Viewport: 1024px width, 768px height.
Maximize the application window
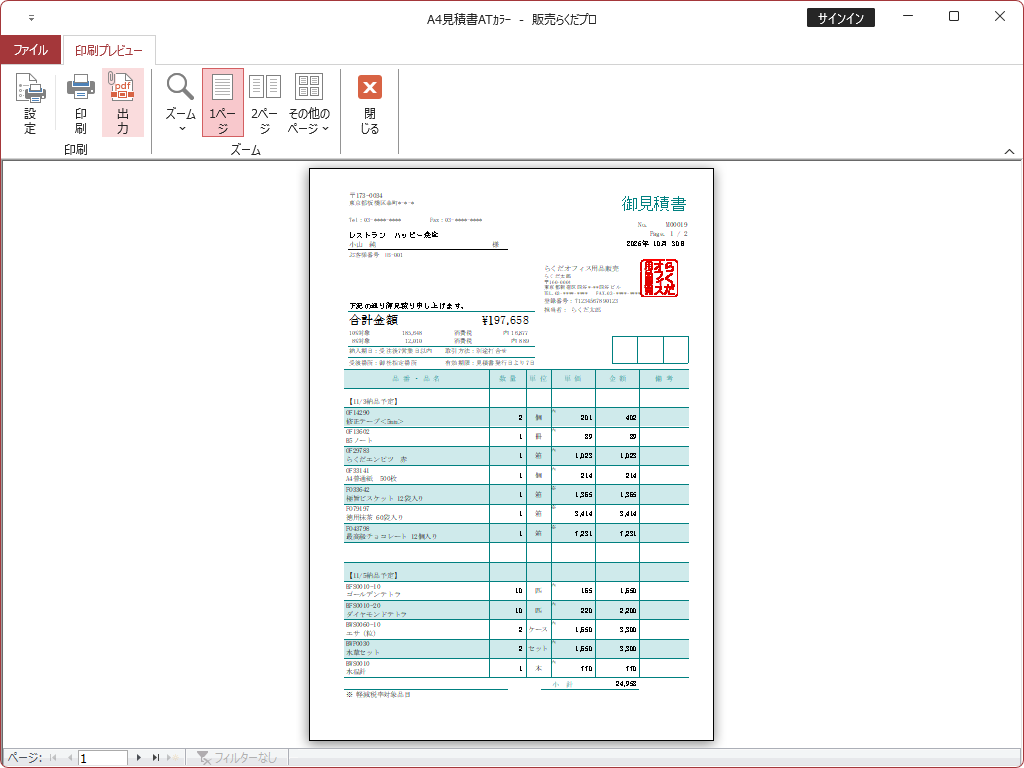pyautogui.click(x=954, y=17)
